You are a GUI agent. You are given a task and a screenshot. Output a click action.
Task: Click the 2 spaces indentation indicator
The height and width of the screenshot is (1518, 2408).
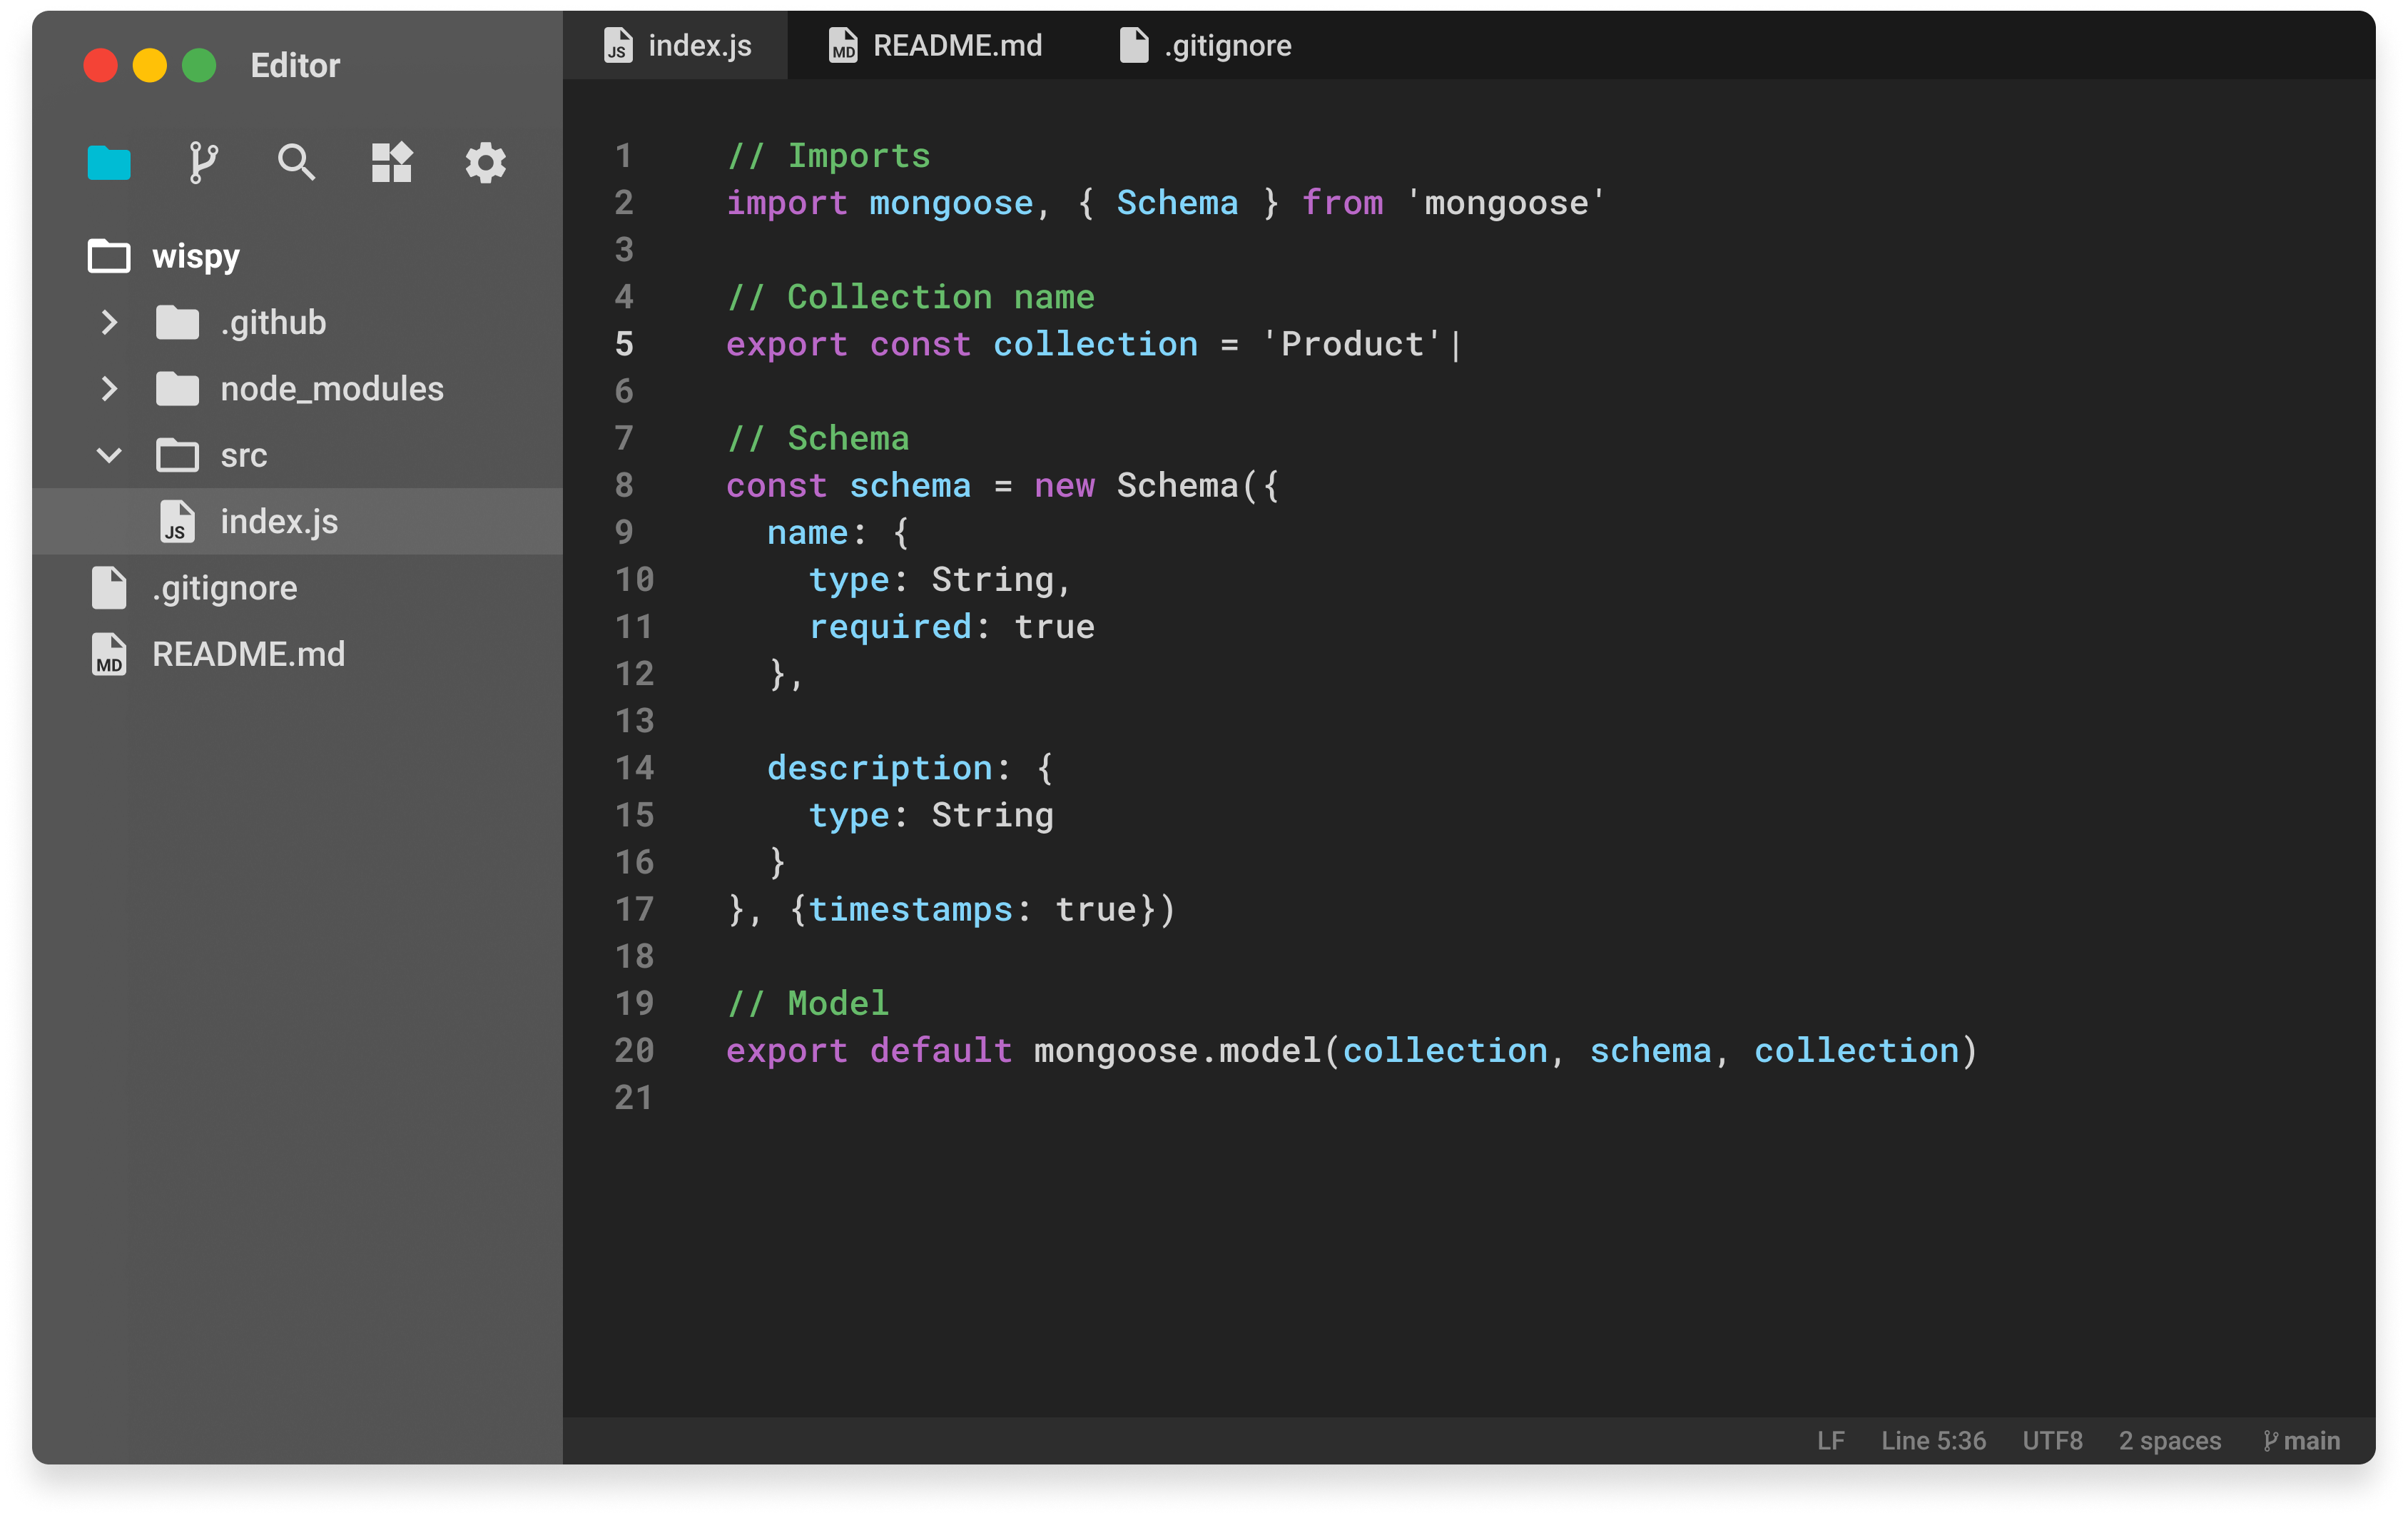click(x=2169, y=1441)
